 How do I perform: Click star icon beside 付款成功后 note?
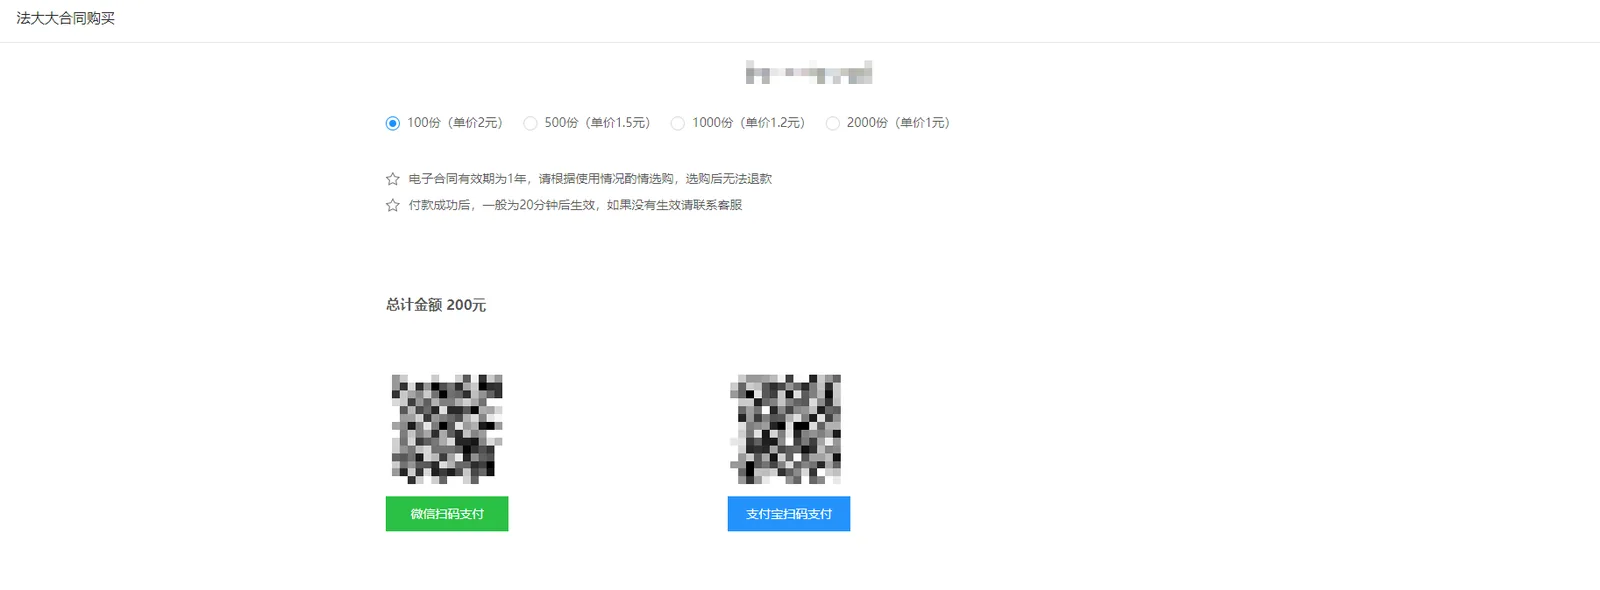tap(393, 205)
